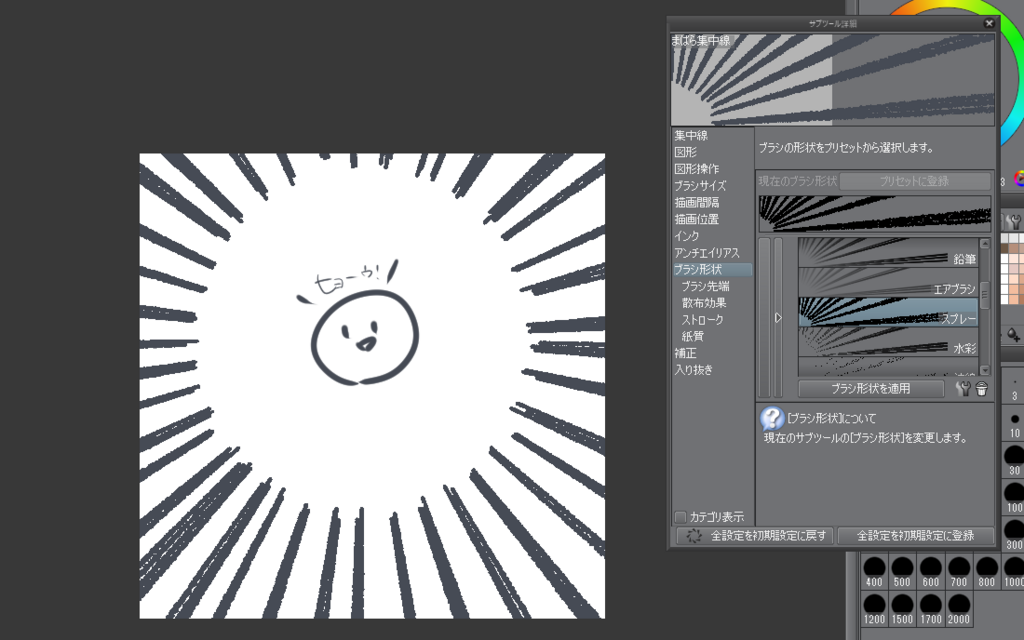Choose the スプレー brush shape preset
The height and width of the screenshot is (640, 1024).
(x=888, y=312)
